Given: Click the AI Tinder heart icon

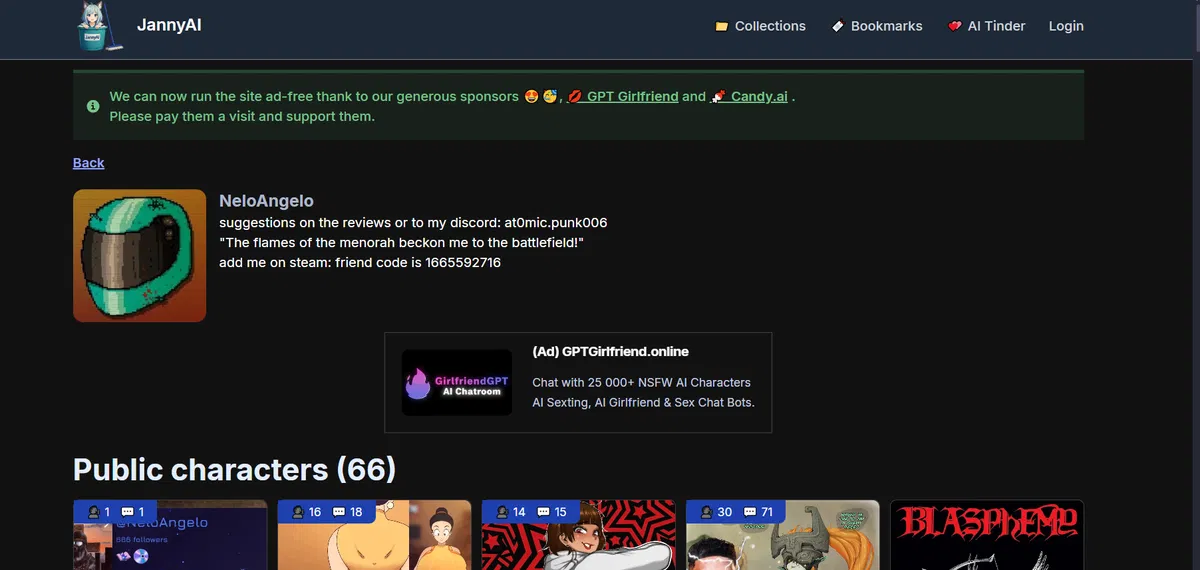Looking at the screenshot, I should 955,27.
